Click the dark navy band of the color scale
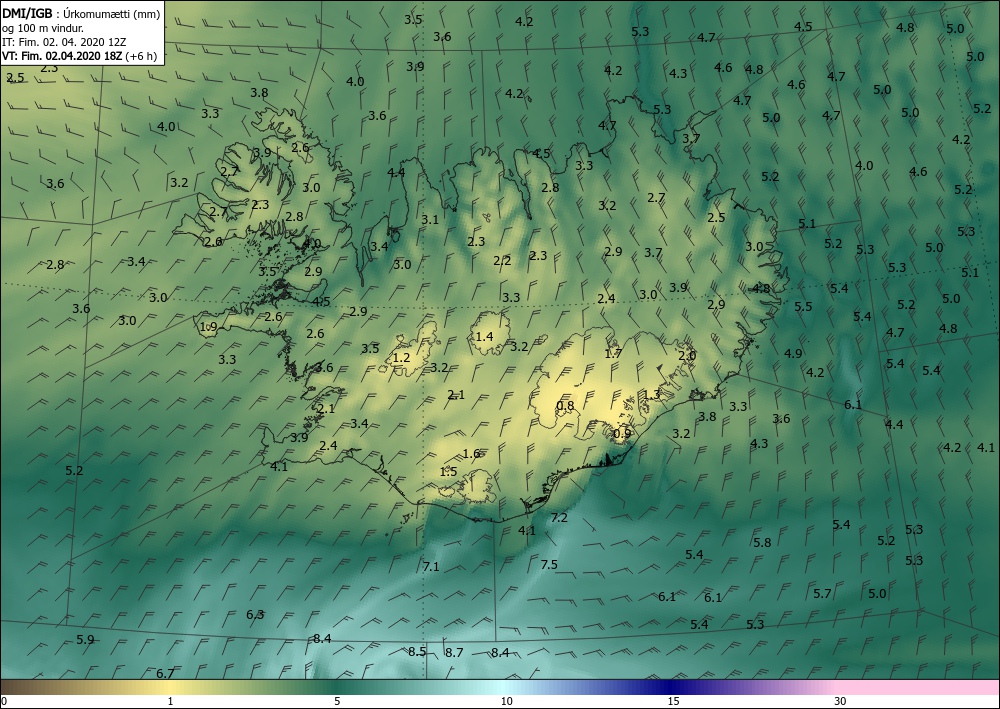Image resolution: width=1000 pixels, height=709 pixels. [670, 687]
